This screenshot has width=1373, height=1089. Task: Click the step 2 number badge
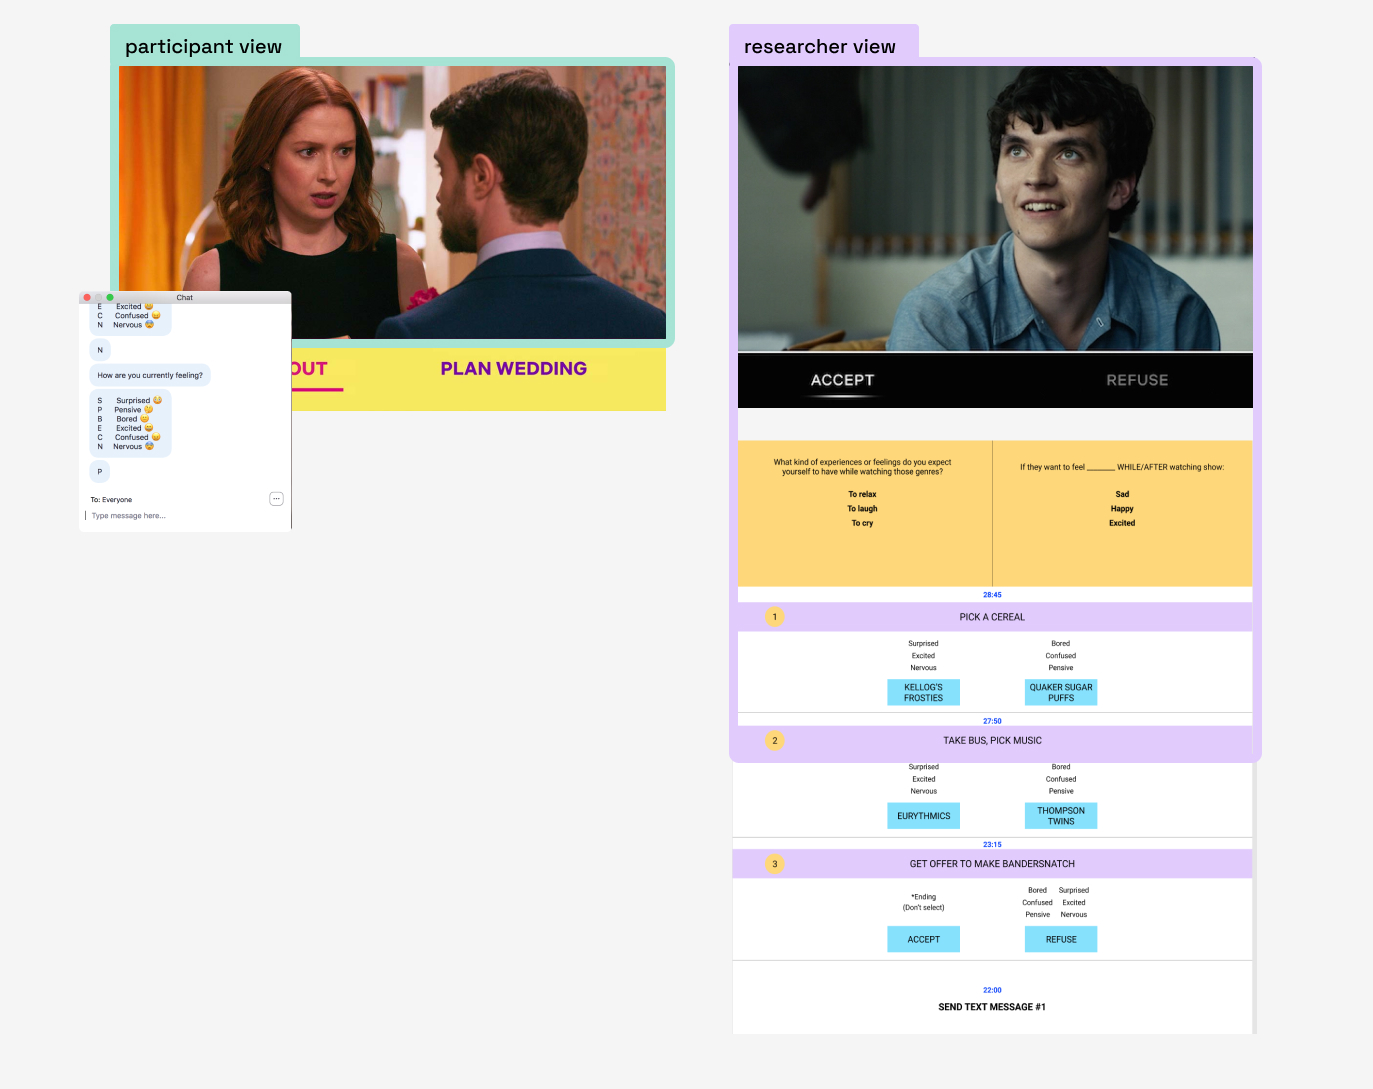(775, 741)
